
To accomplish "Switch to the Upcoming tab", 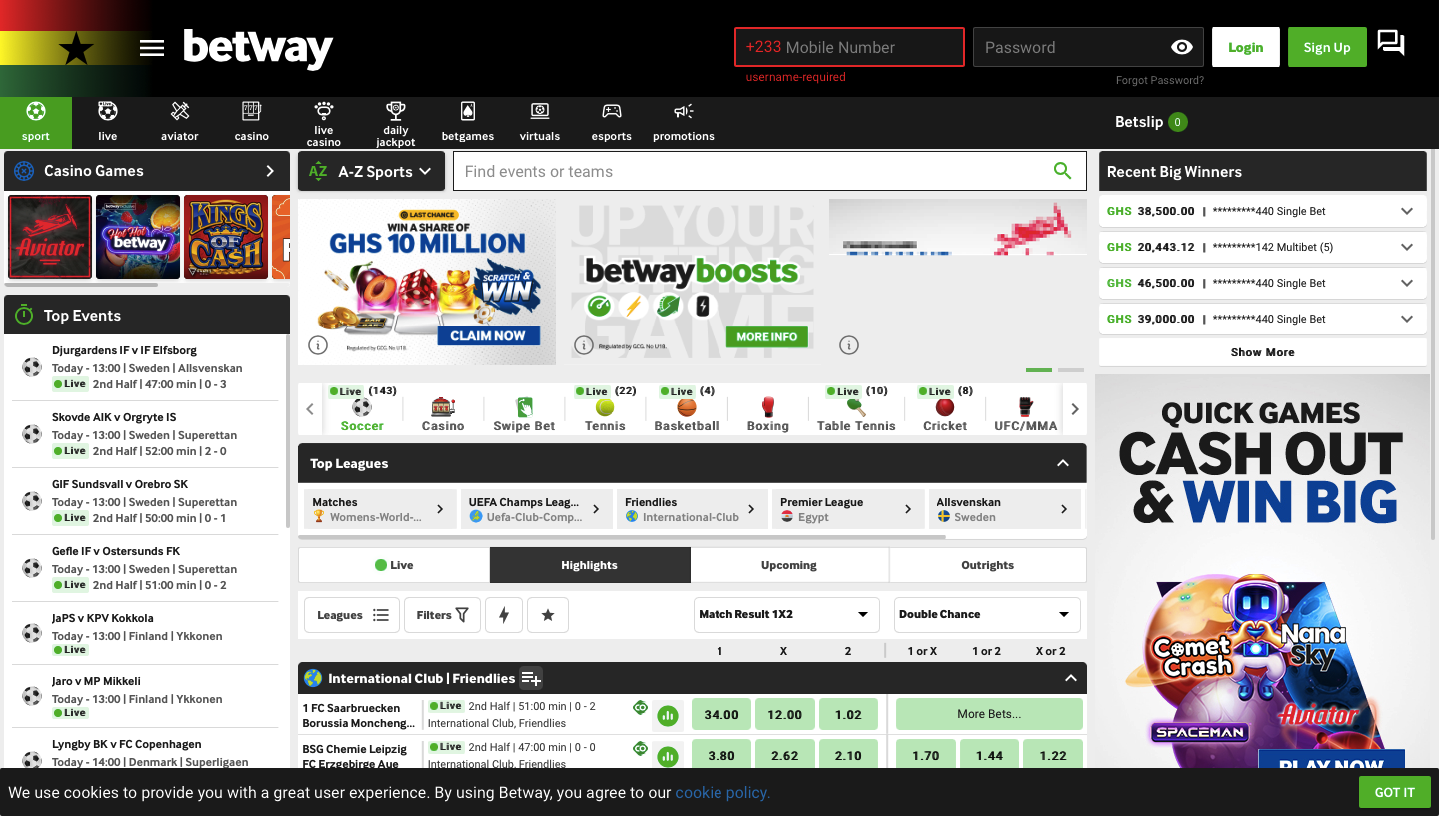I will [x=789, y=565].
